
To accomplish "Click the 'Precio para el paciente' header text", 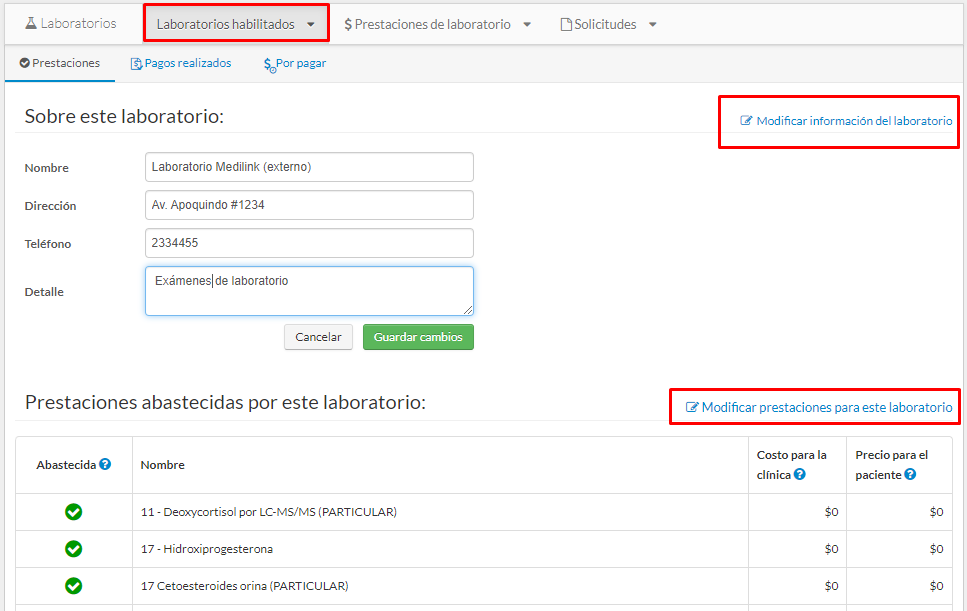I will [891, 465].
